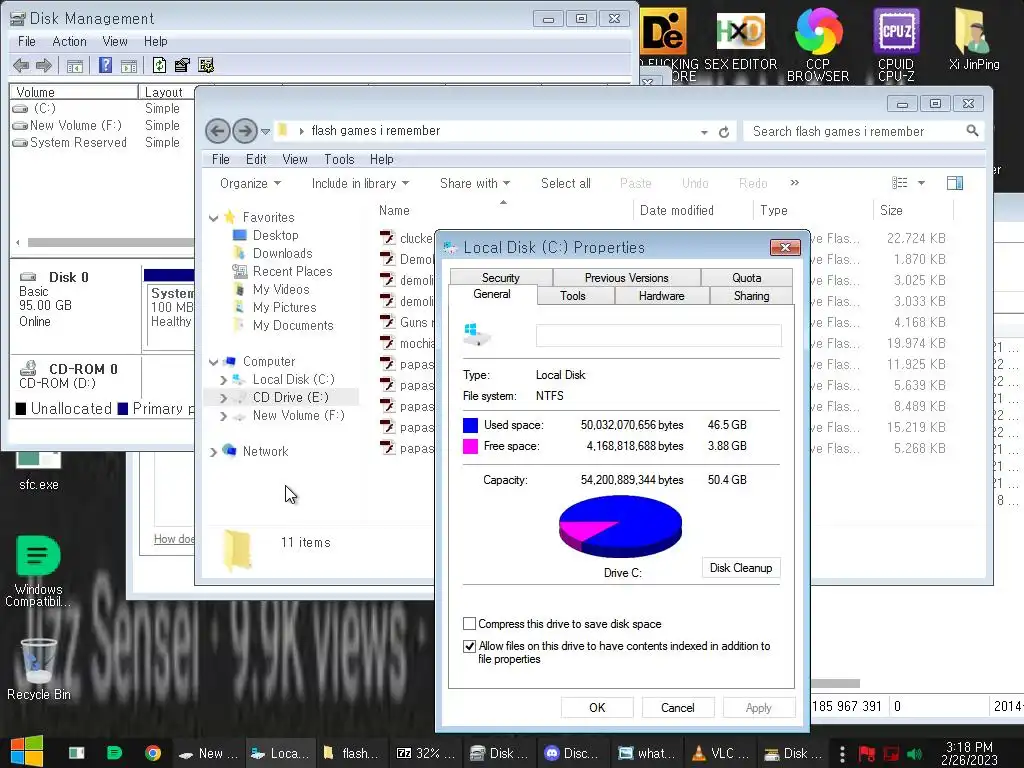Open Action menu in Disk Management
The height and width of the screenshot is (768, 1024).
(x=69, y=42)
